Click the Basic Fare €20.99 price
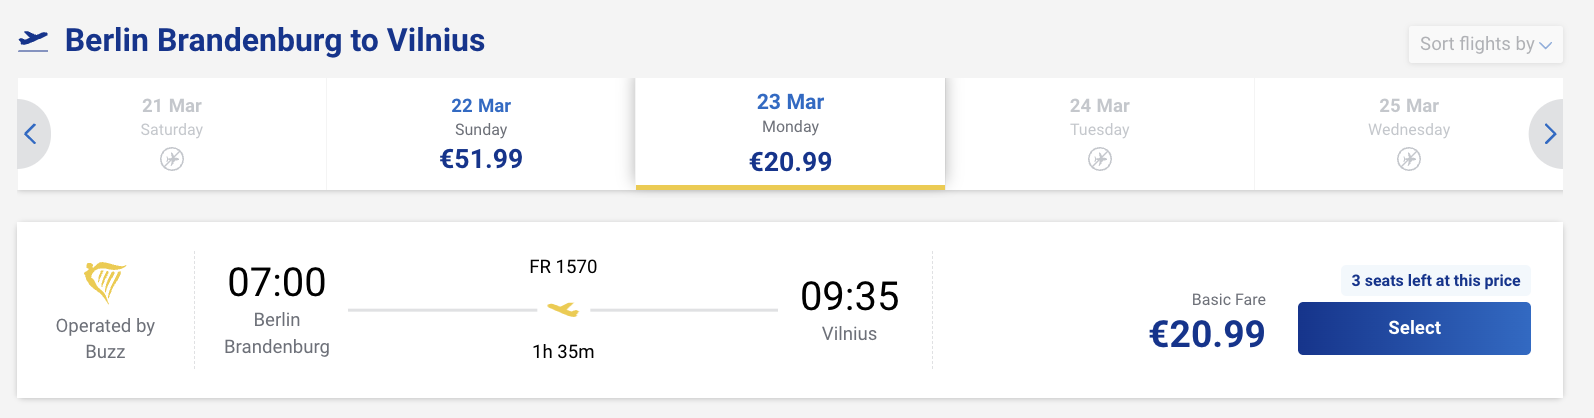Screen dimensions: 1594x418 pos(1207,334)
